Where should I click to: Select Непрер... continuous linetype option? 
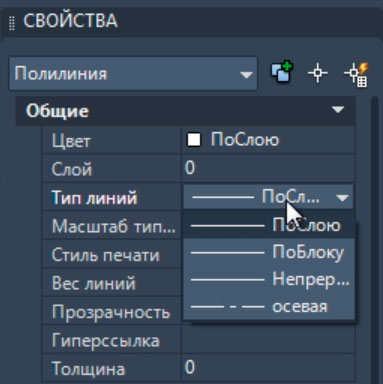tap(269, 279)
